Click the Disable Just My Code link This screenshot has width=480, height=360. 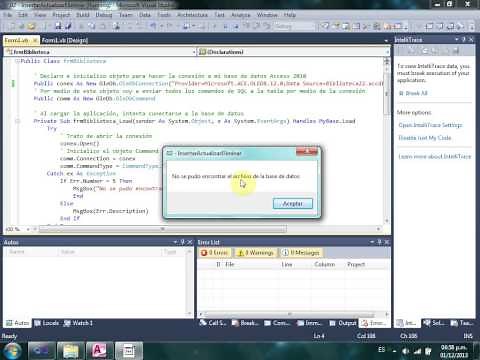[425, 138]
